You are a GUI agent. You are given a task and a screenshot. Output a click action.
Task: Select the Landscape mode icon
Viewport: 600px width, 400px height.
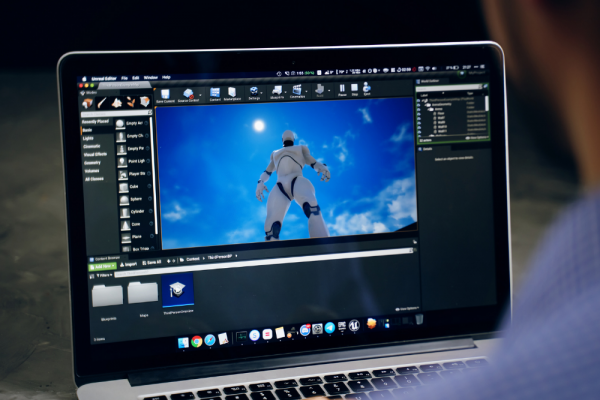(116, 102)
